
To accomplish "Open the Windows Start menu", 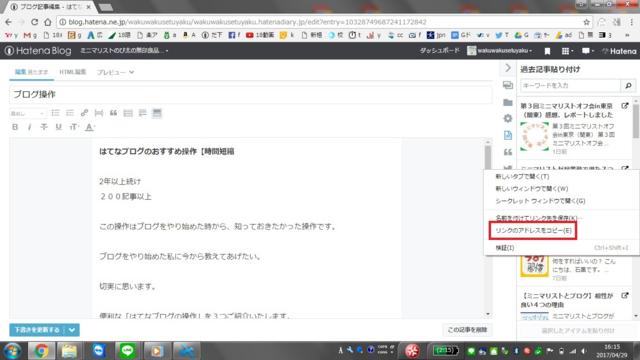I will click(13, 351).
